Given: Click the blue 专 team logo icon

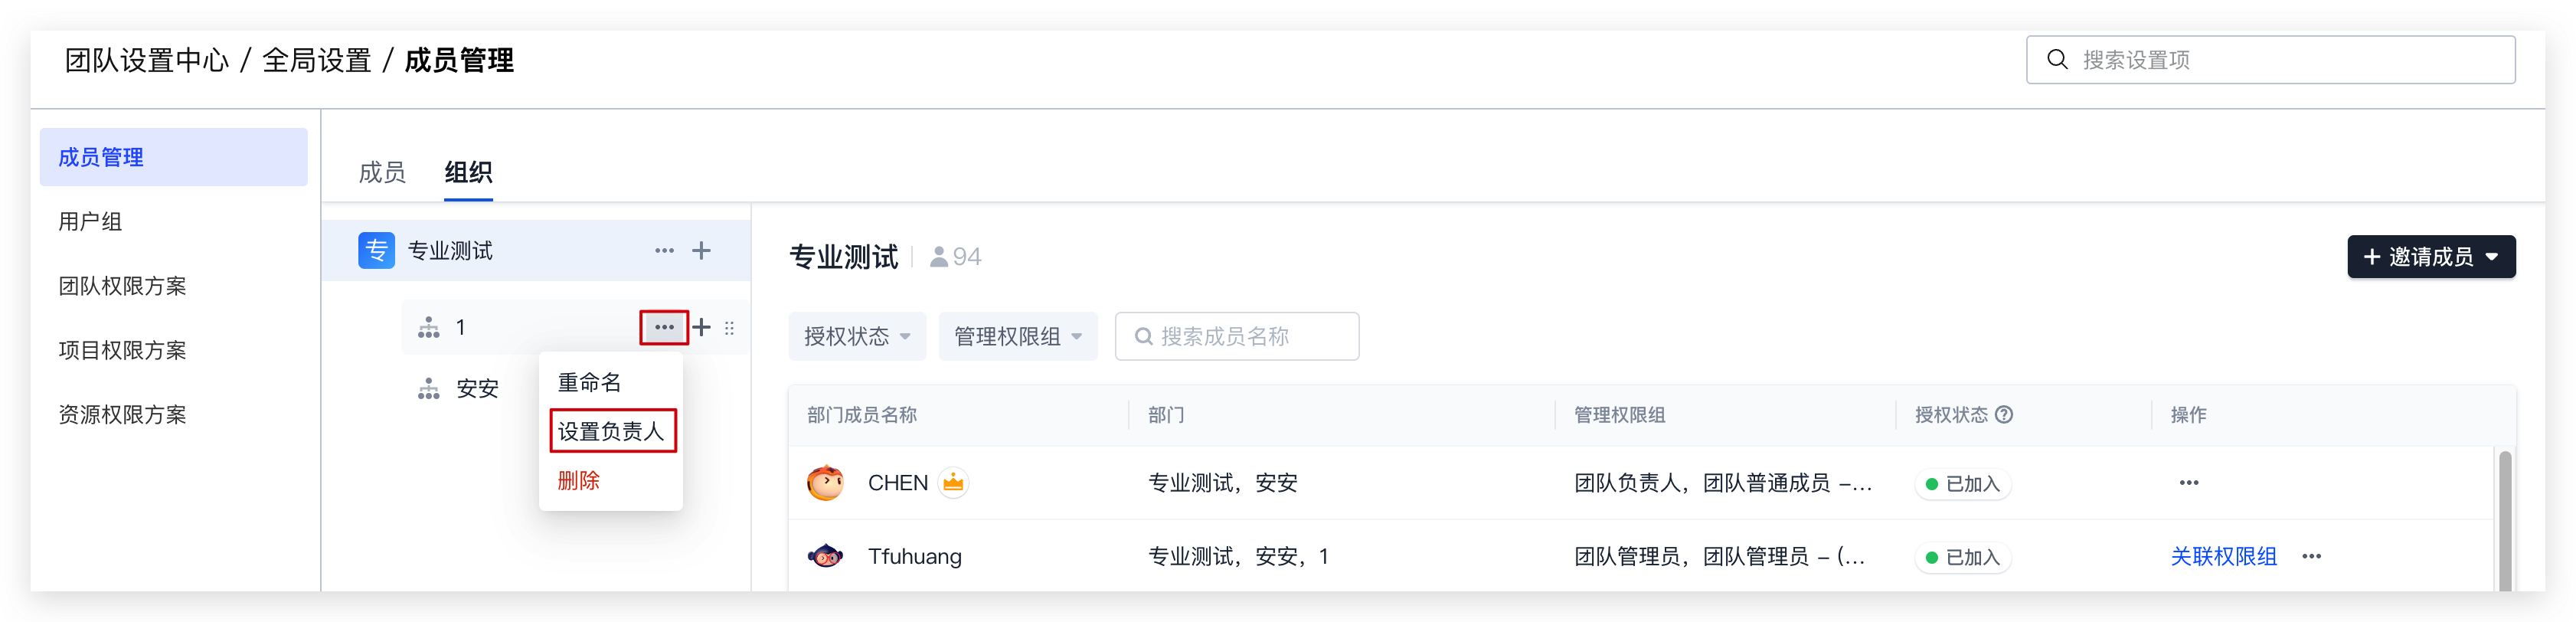Looking at the screenshot, I should click(376, 251).
